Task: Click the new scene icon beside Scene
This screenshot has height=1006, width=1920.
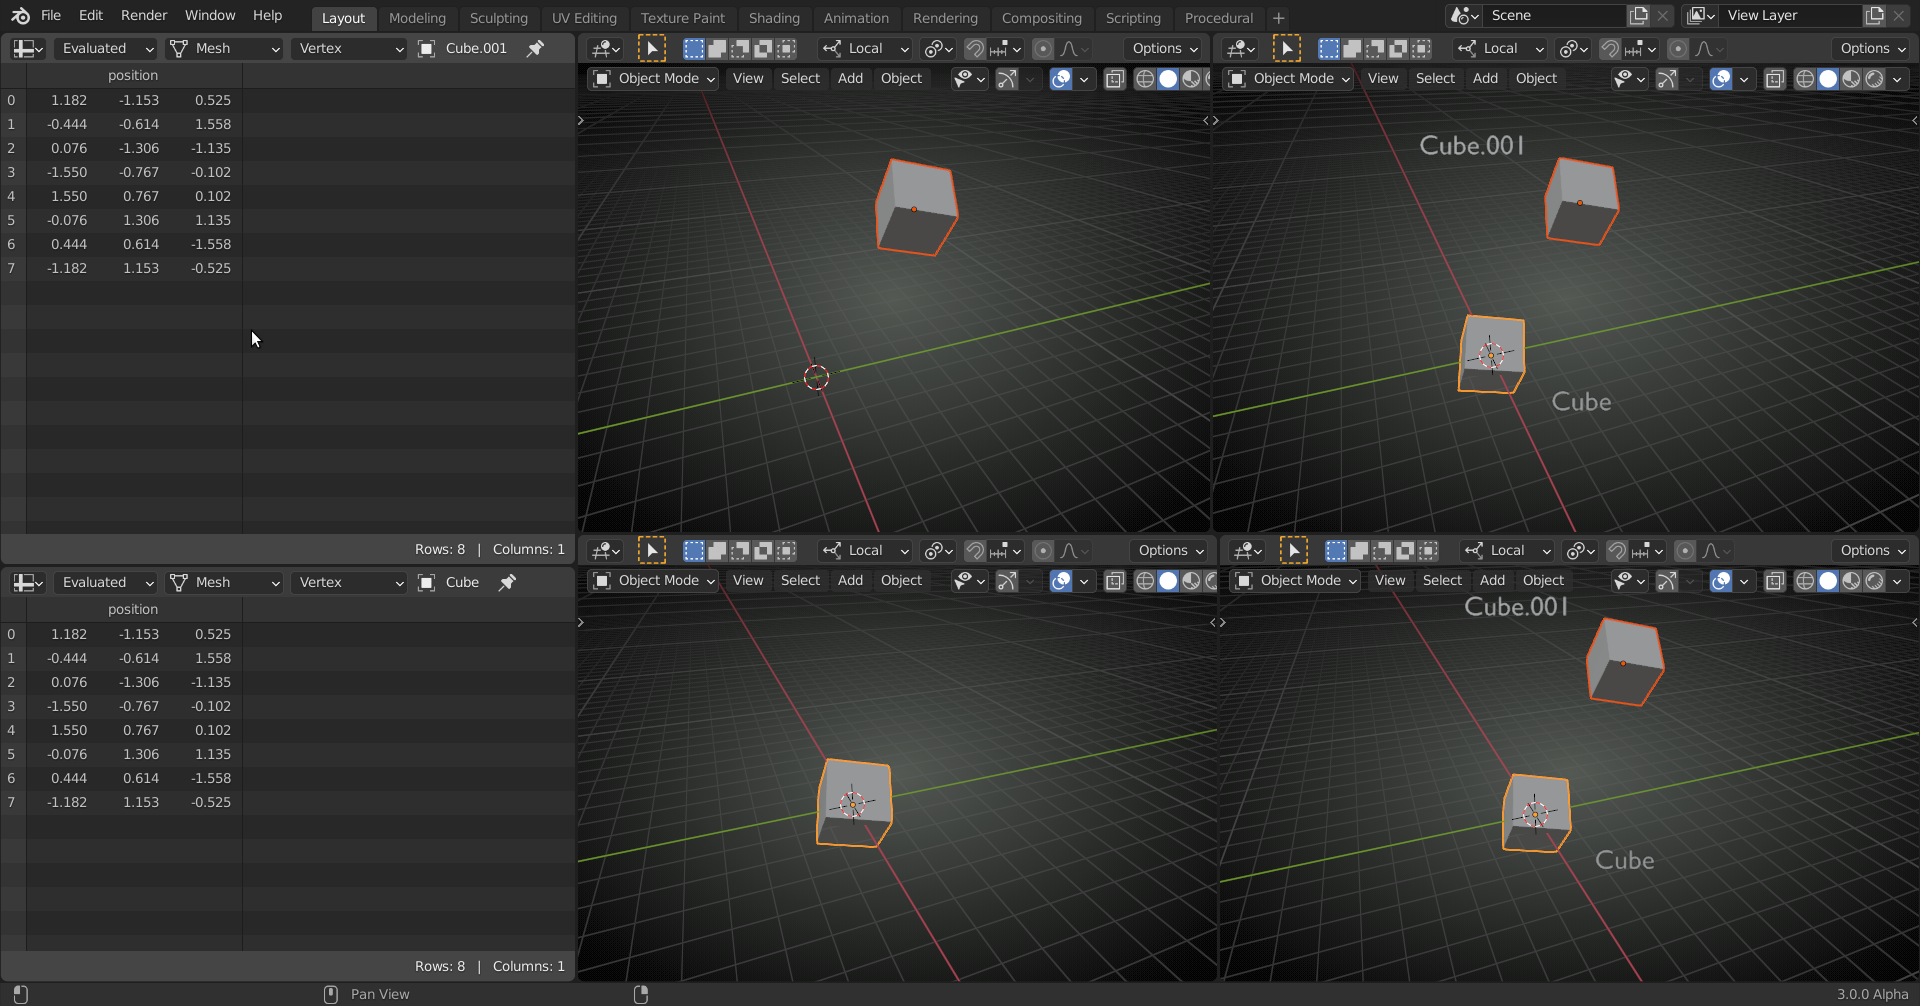Action: click(x=1638, y=16)
